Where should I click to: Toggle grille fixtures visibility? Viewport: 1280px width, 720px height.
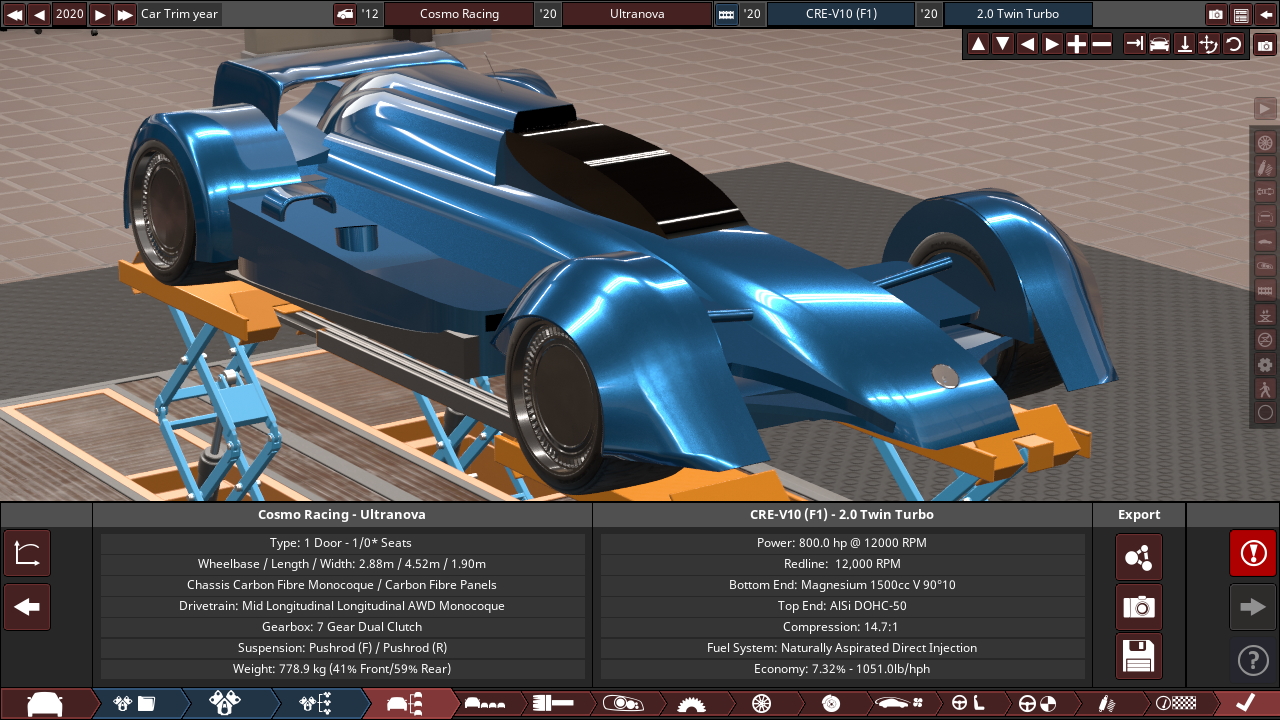coord(1265,290)
